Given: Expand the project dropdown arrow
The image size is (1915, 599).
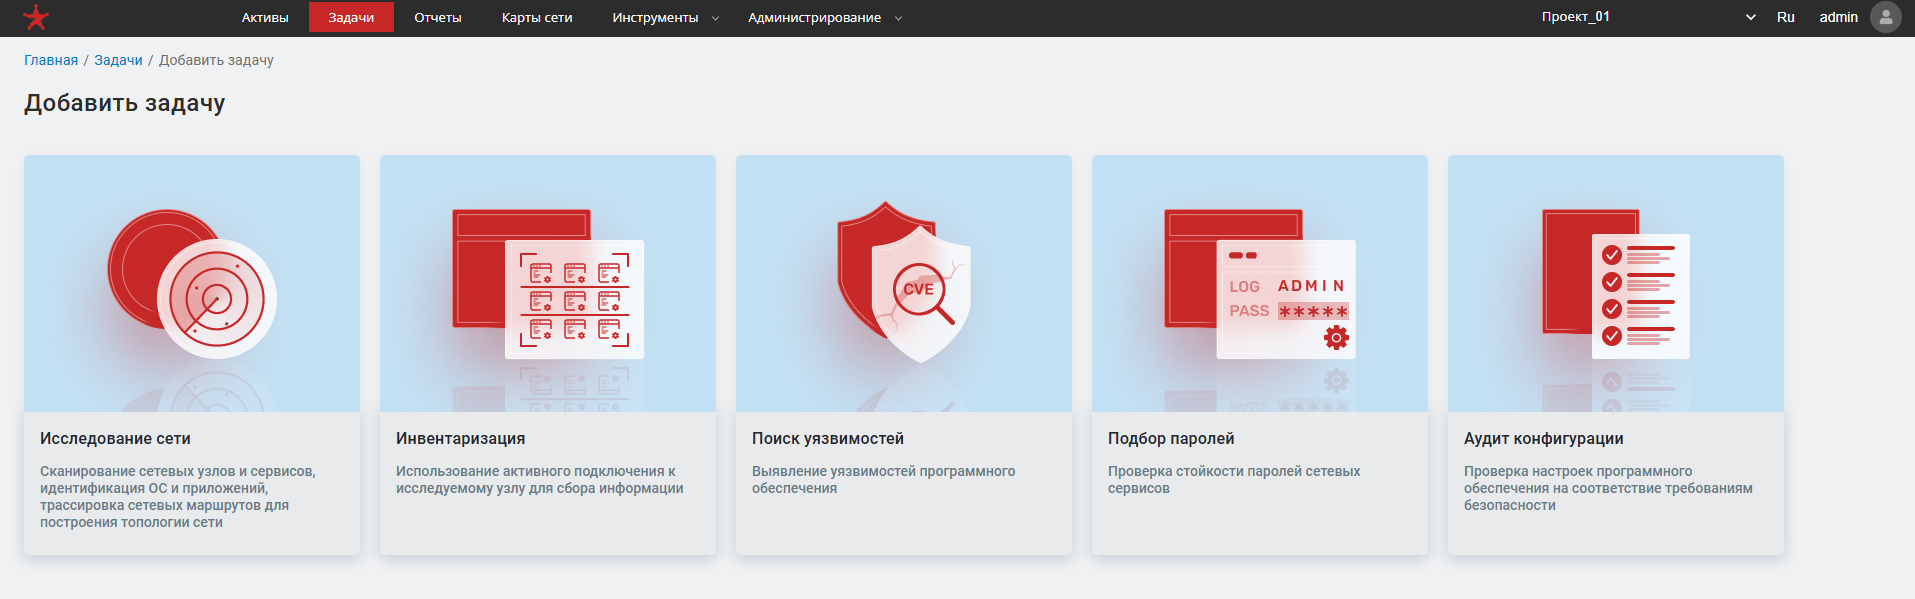Looking at the screenshot, I should pos(1751,17).
